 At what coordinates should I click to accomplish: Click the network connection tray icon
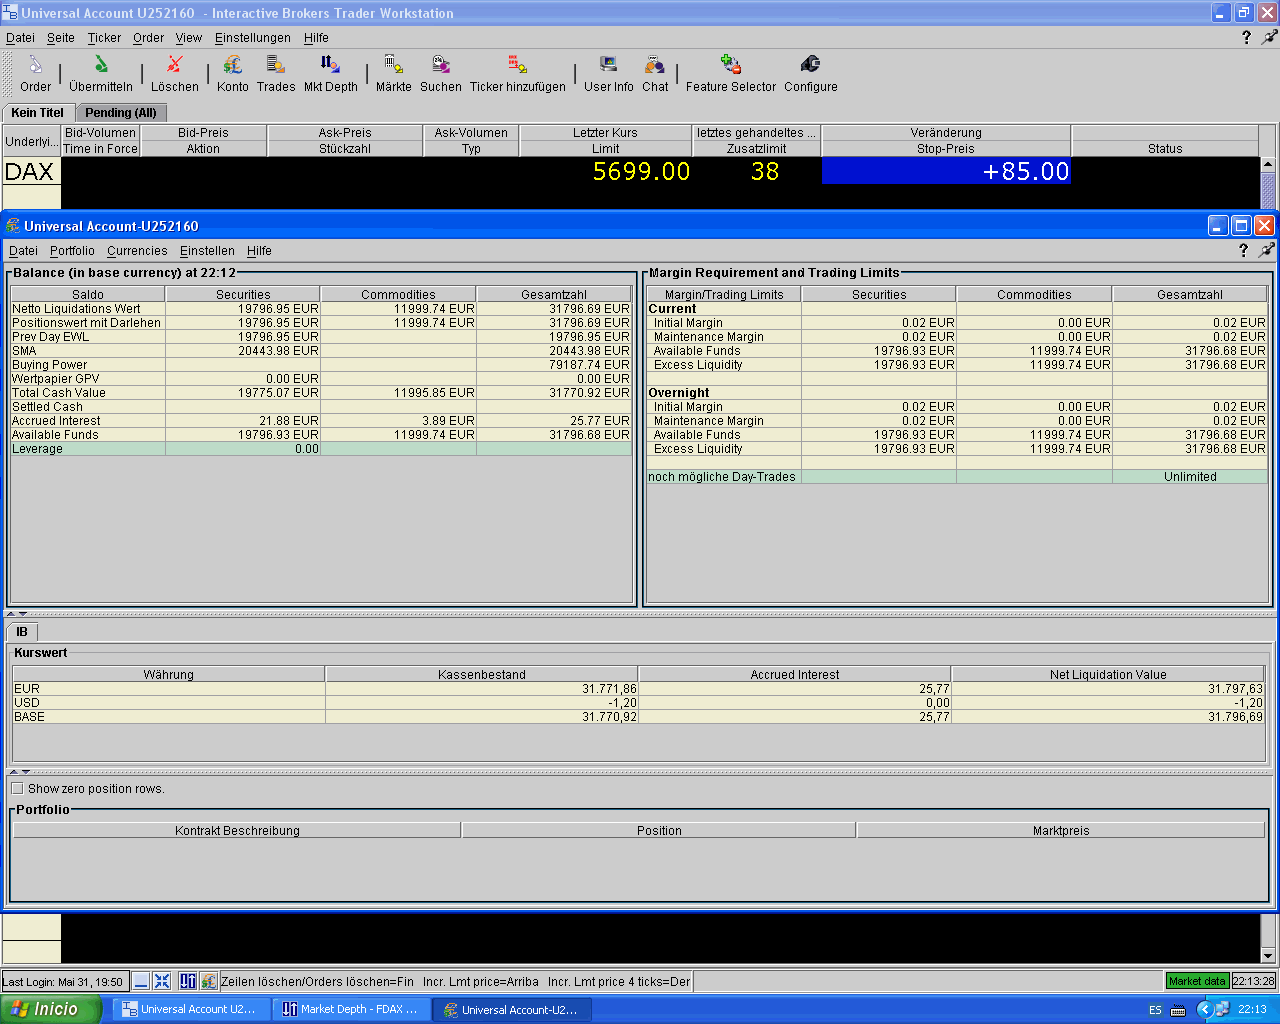tap(1222, 1009)
